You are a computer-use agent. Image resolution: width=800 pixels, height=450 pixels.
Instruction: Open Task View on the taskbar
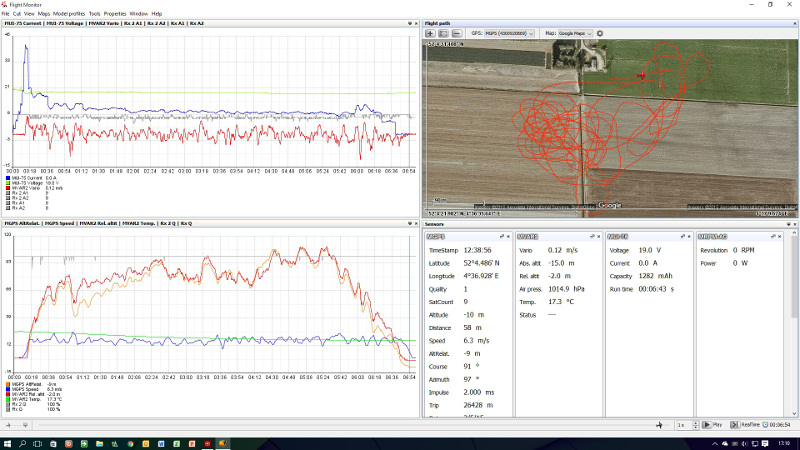pyautogui.click(x=38, y=444)
